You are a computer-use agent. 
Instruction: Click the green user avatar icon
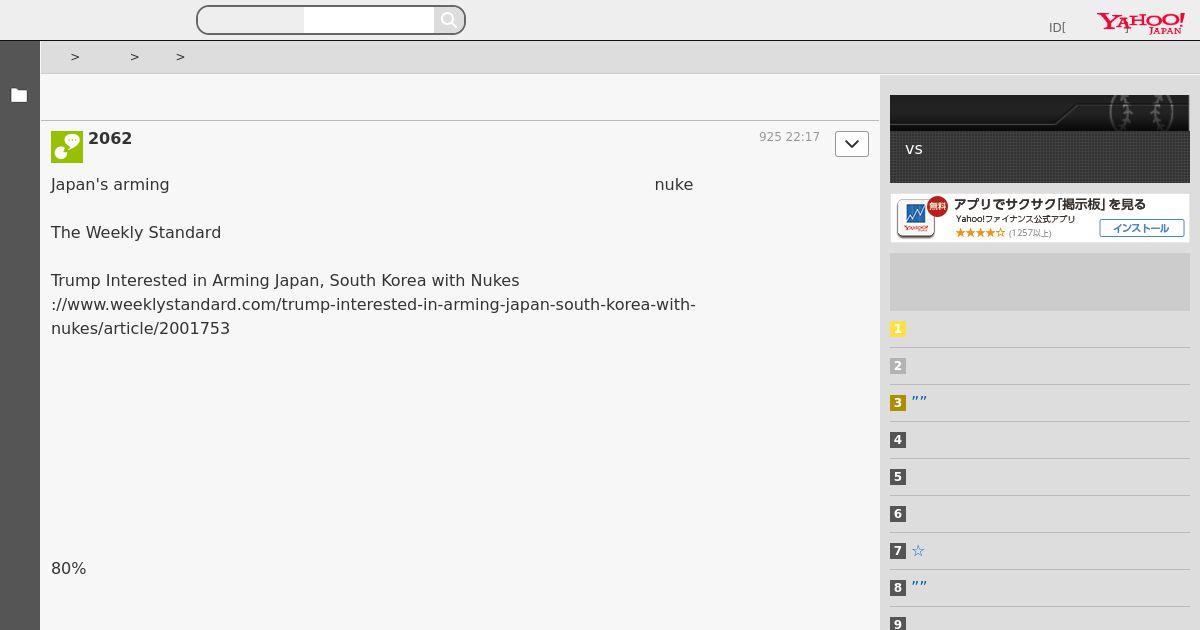coord(67,147)
